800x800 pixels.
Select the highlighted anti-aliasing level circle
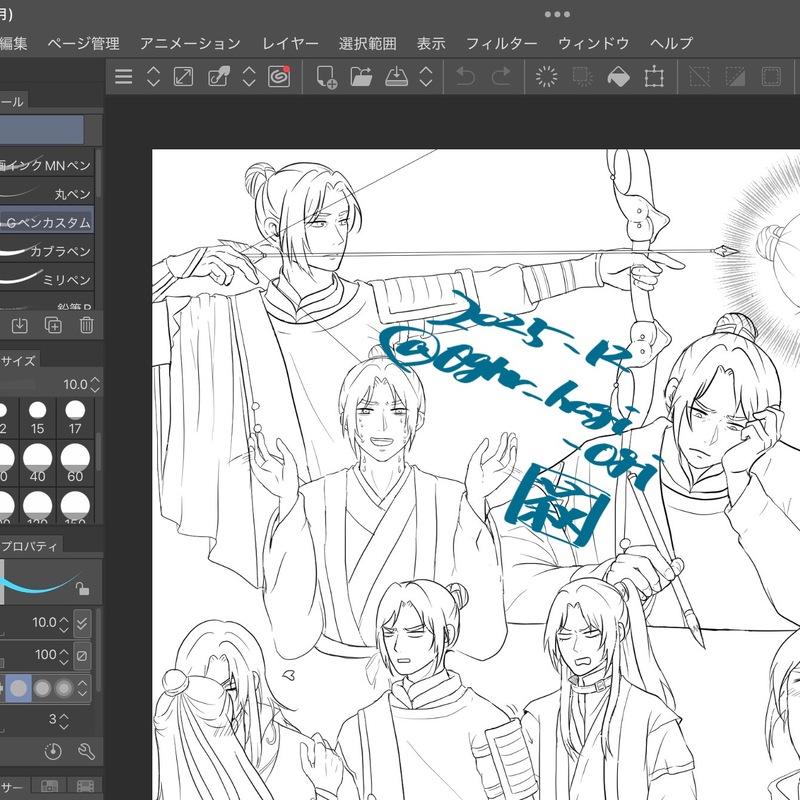tap(19, 688)
